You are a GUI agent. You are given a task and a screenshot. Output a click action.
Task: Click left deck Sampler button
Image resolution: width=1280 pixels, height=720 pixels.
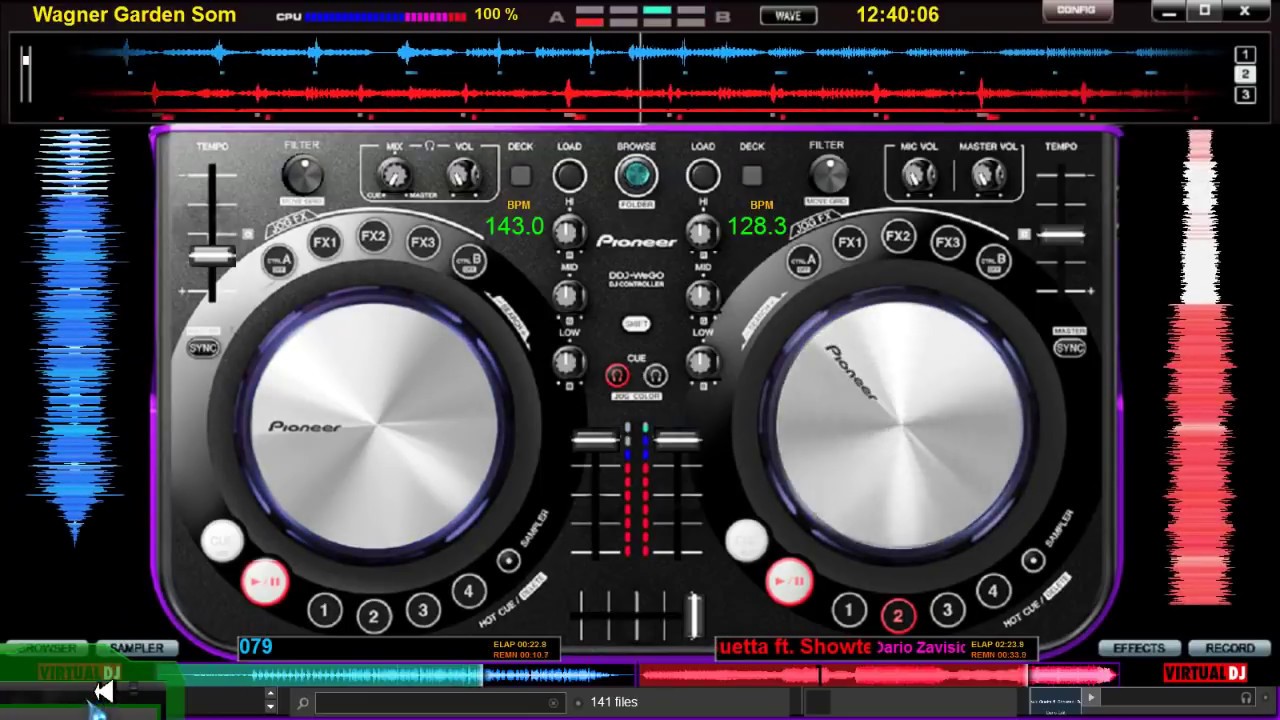click(509, 561)
